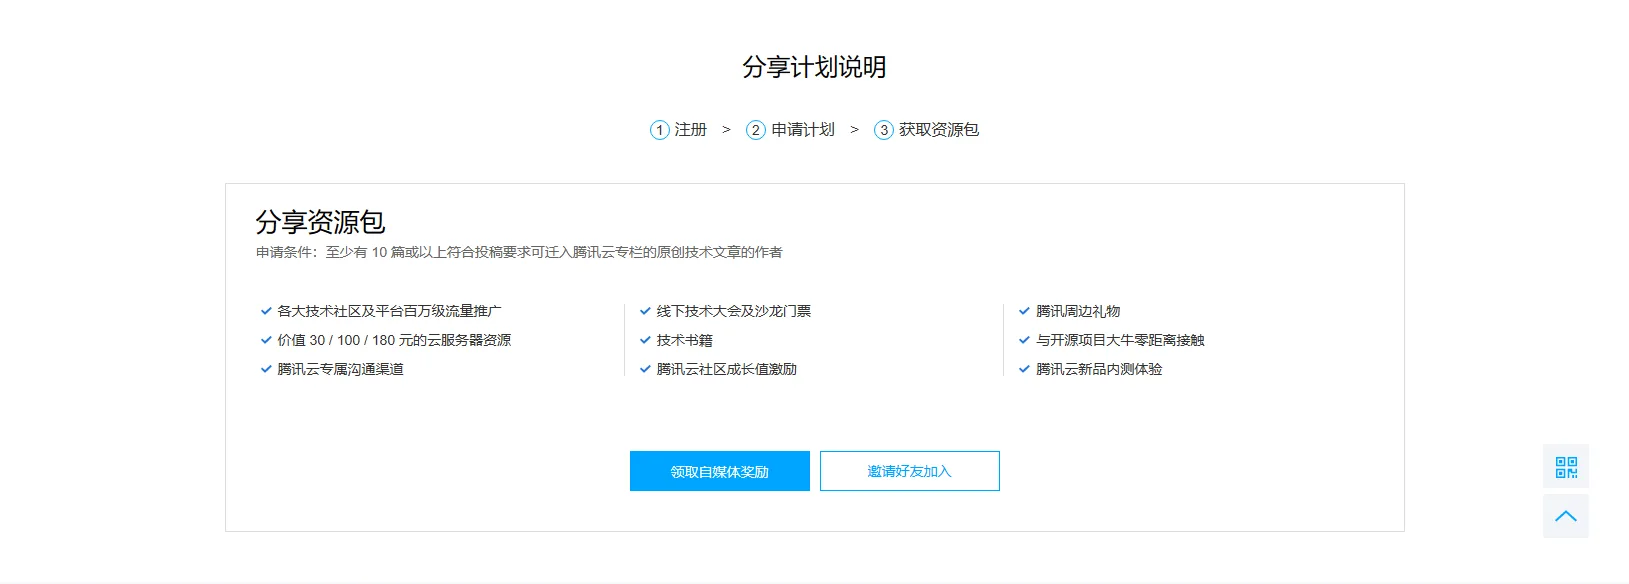This screenshot has width=1629, height=584.
Task: Click 腾讯云专属沟通渠道 item
Action: pyautogui.click(x=340, y=369)
